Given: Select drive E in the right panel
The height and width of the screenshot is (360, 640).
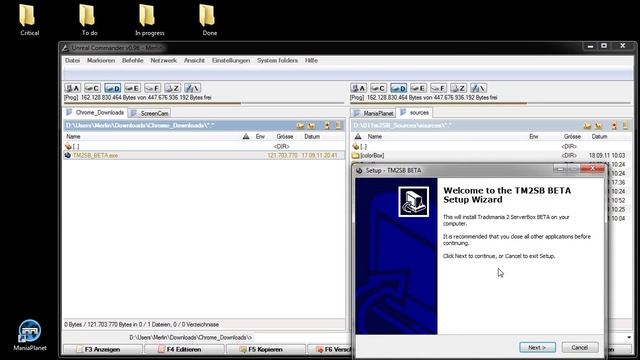Looking at the screenshot, I should coord(418,88).
